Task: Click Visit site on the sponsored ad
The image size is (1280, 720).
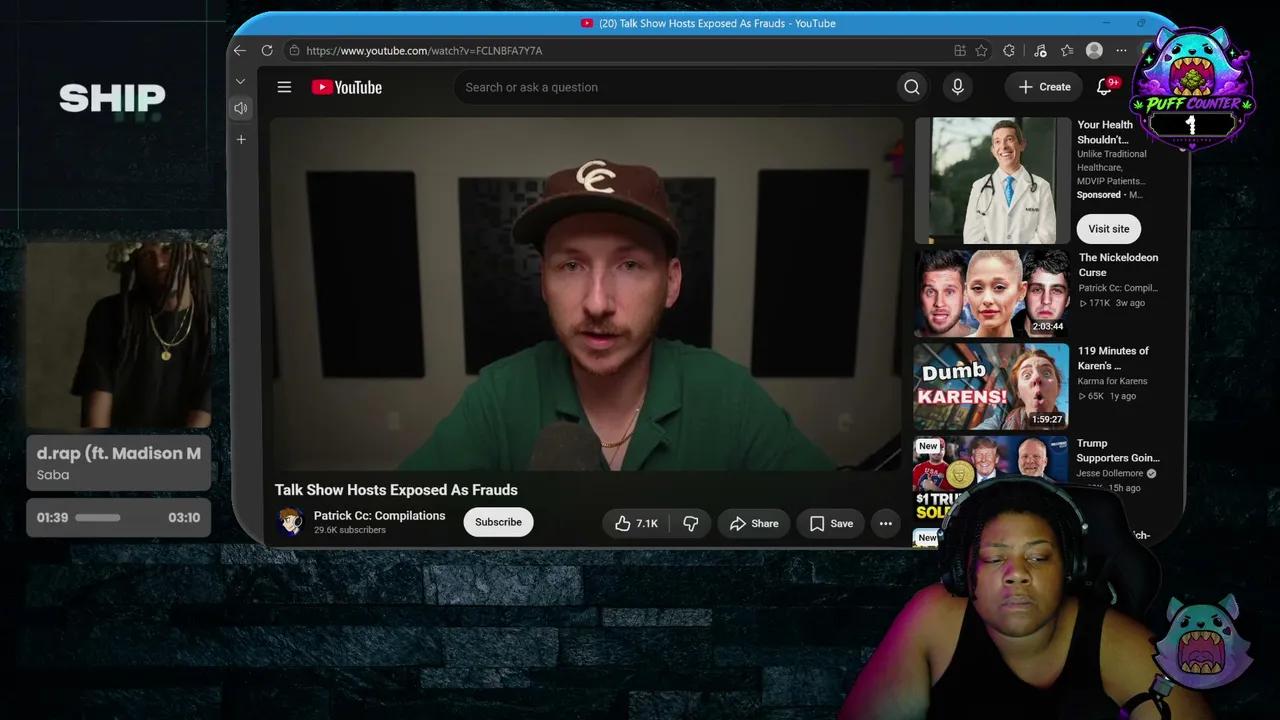Action: (1109, 229)
